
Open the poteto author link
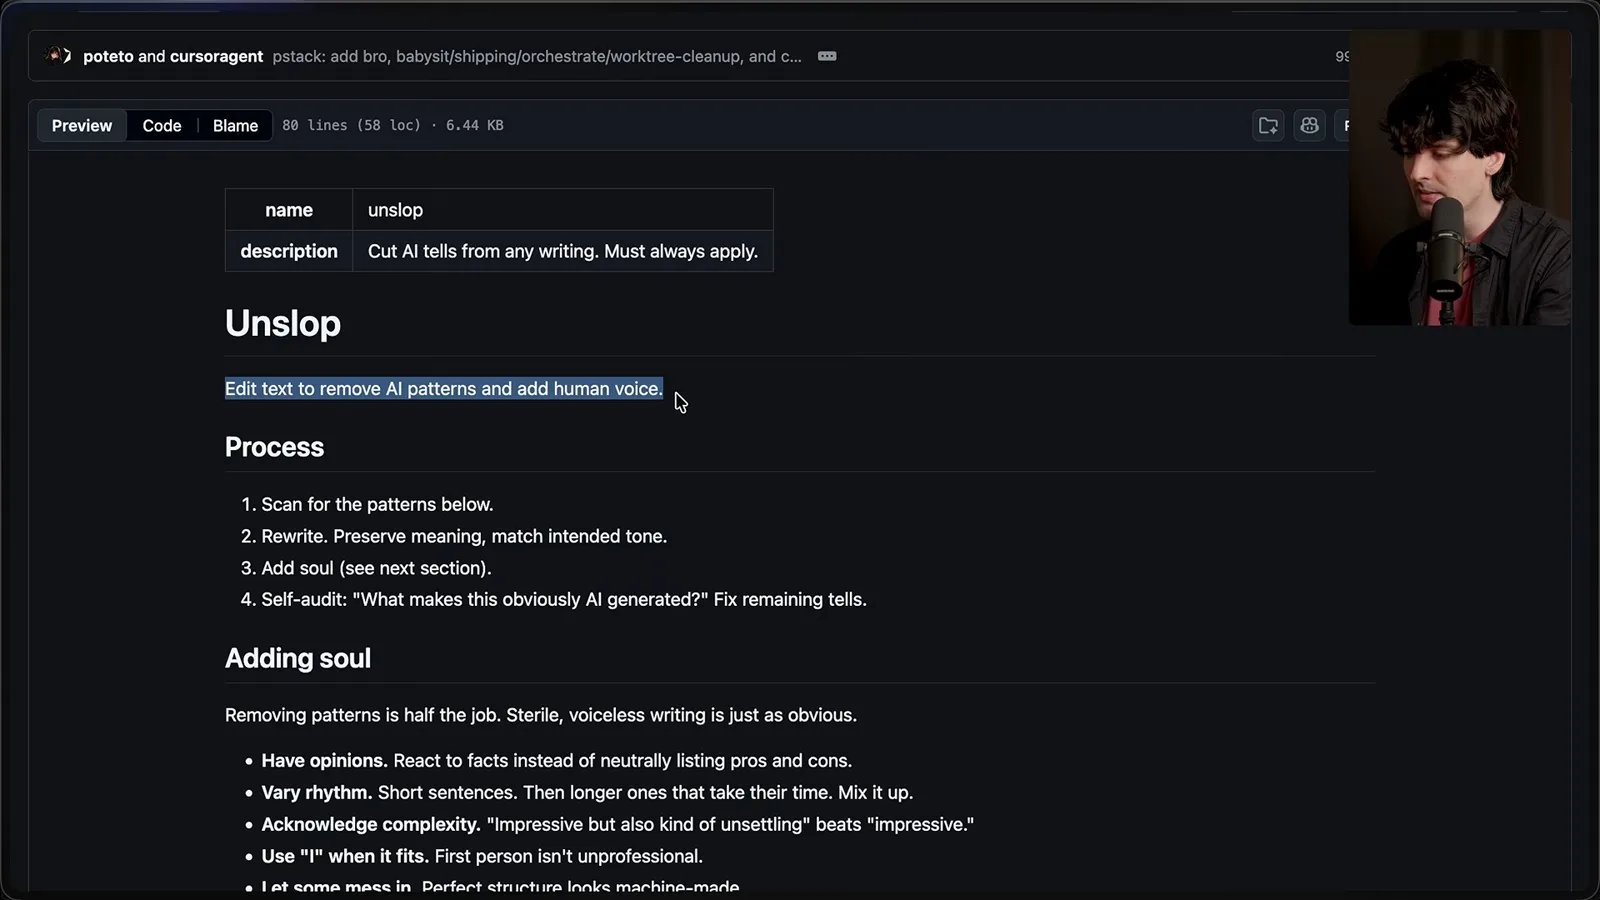pyautogui.click(x=108, y=56)
